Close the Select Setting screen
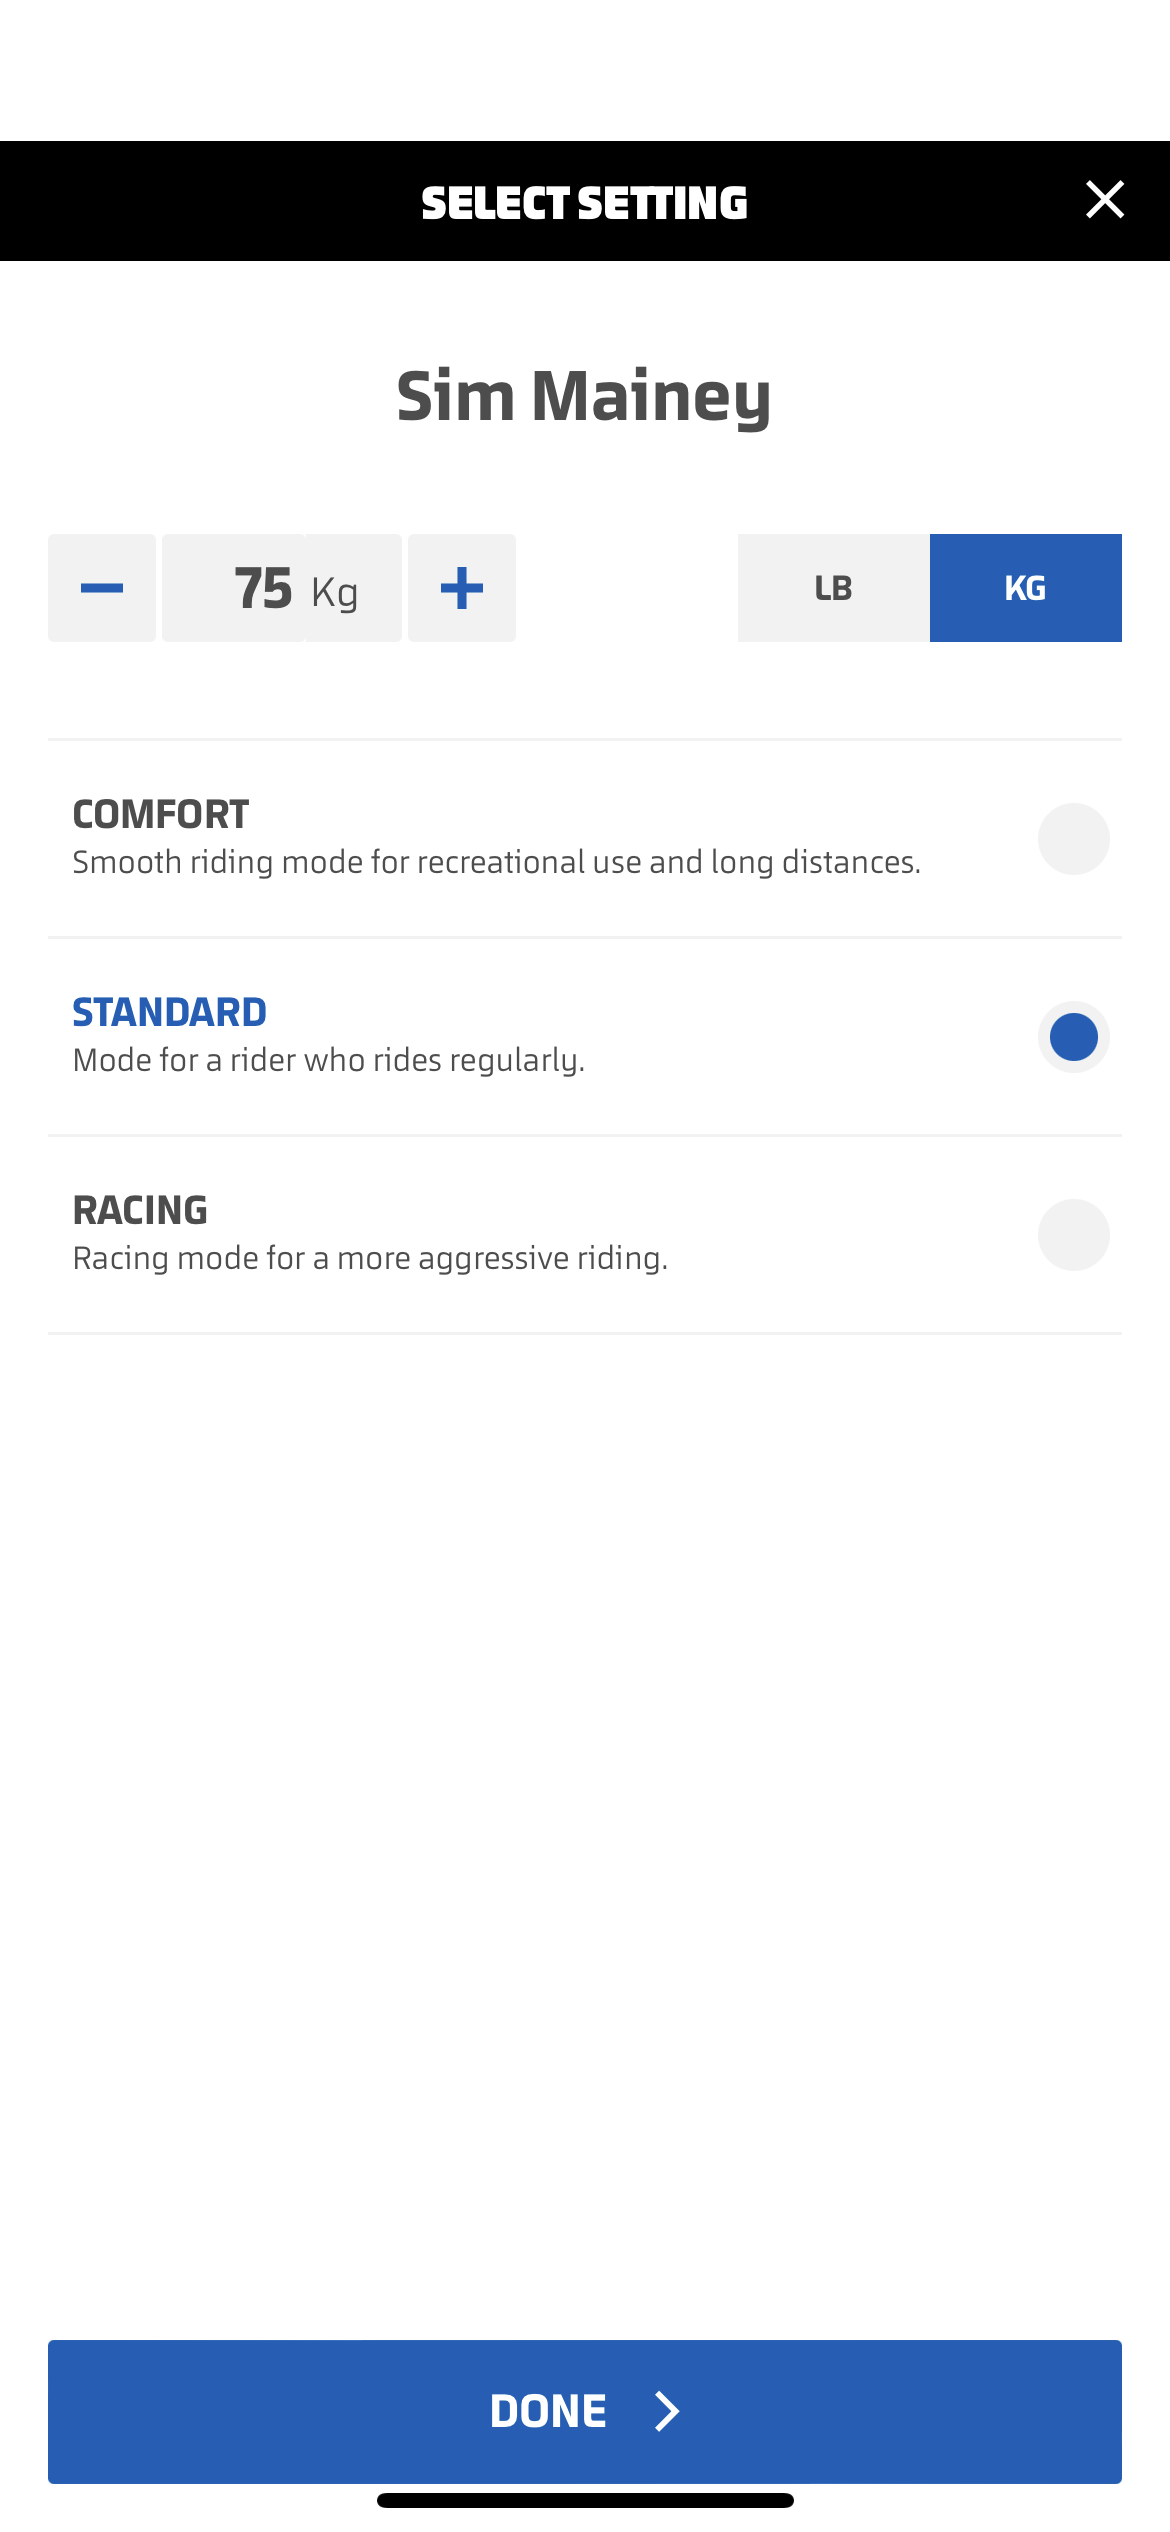Screen dimensions: 1170x2532 pos(1104,200)
